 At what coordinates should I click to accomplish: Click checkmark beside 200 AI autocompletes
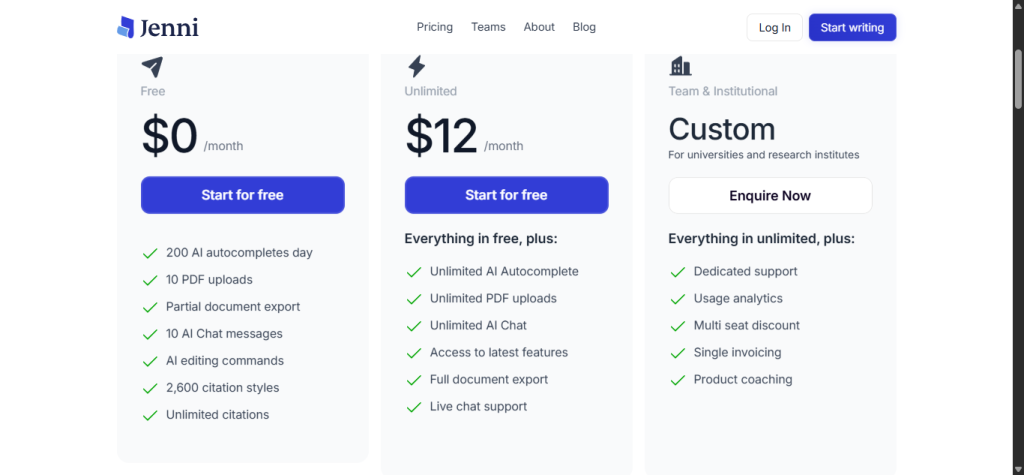150,253
